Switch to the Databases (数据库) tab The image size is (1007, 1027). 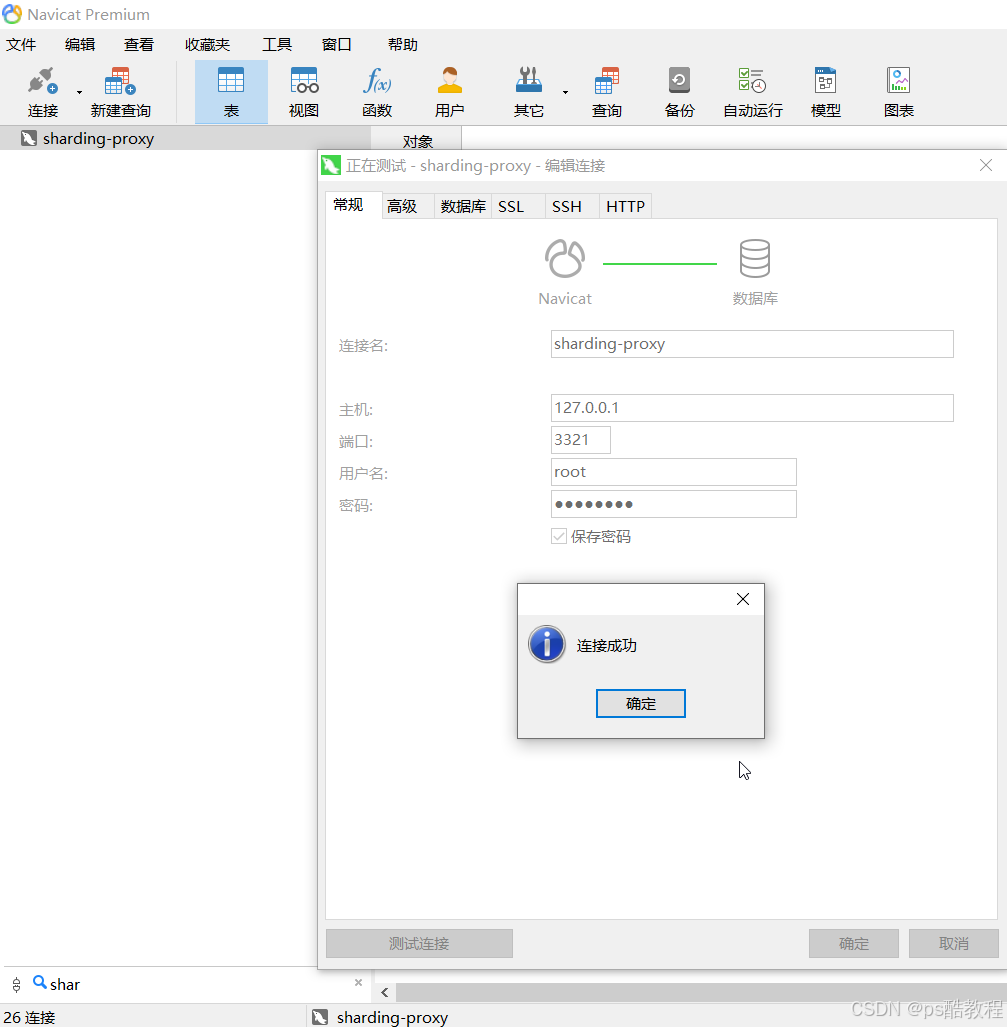pos(463,206)
